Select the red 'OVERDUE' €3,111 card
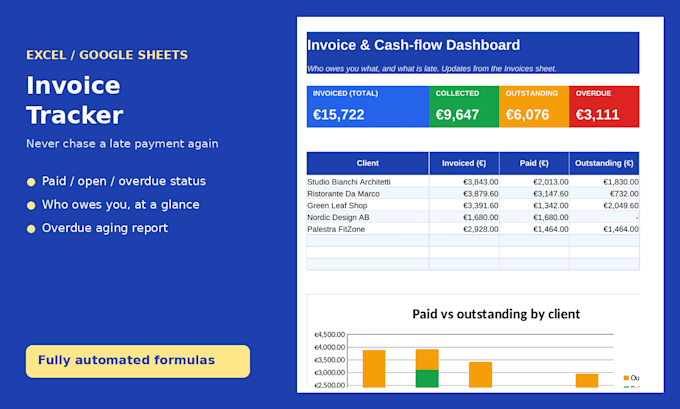Image resolution: width=680 pixels, height=409 pixels. [x=604, y=107]
